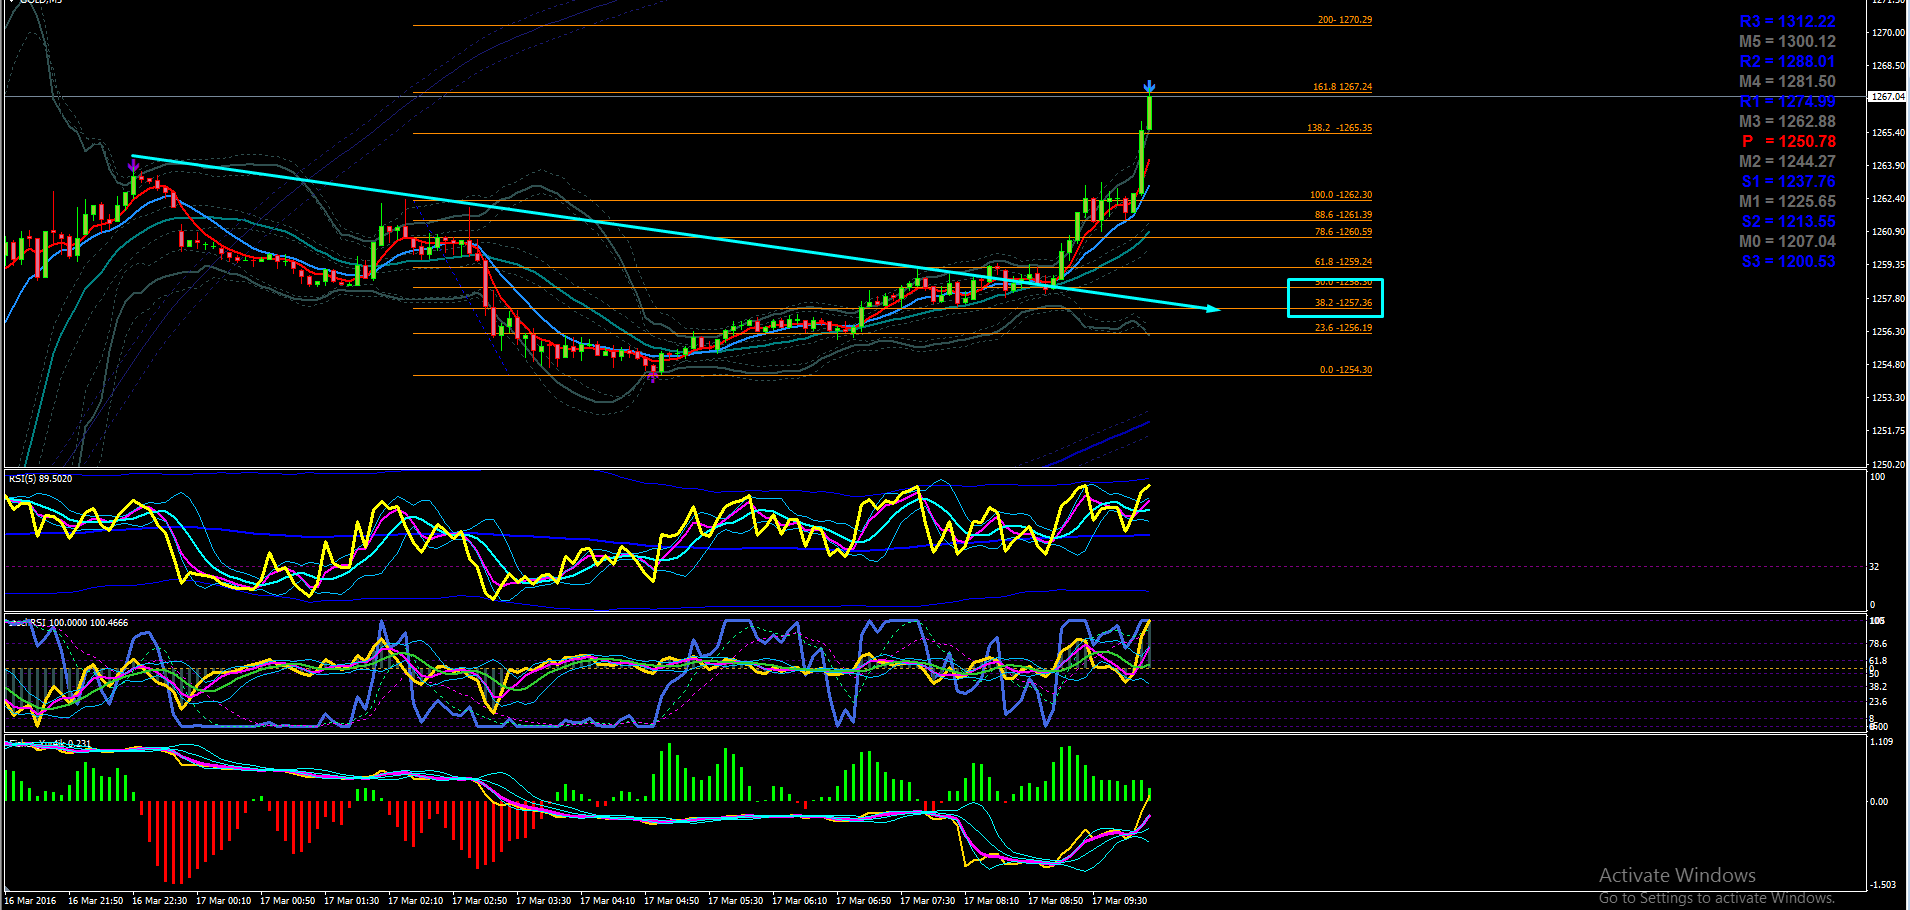The width and height of the screenshot is (1910, 910).
Task: Click the red 'P = 1250.78' pivot label
Action: [x=1788, y=142]
